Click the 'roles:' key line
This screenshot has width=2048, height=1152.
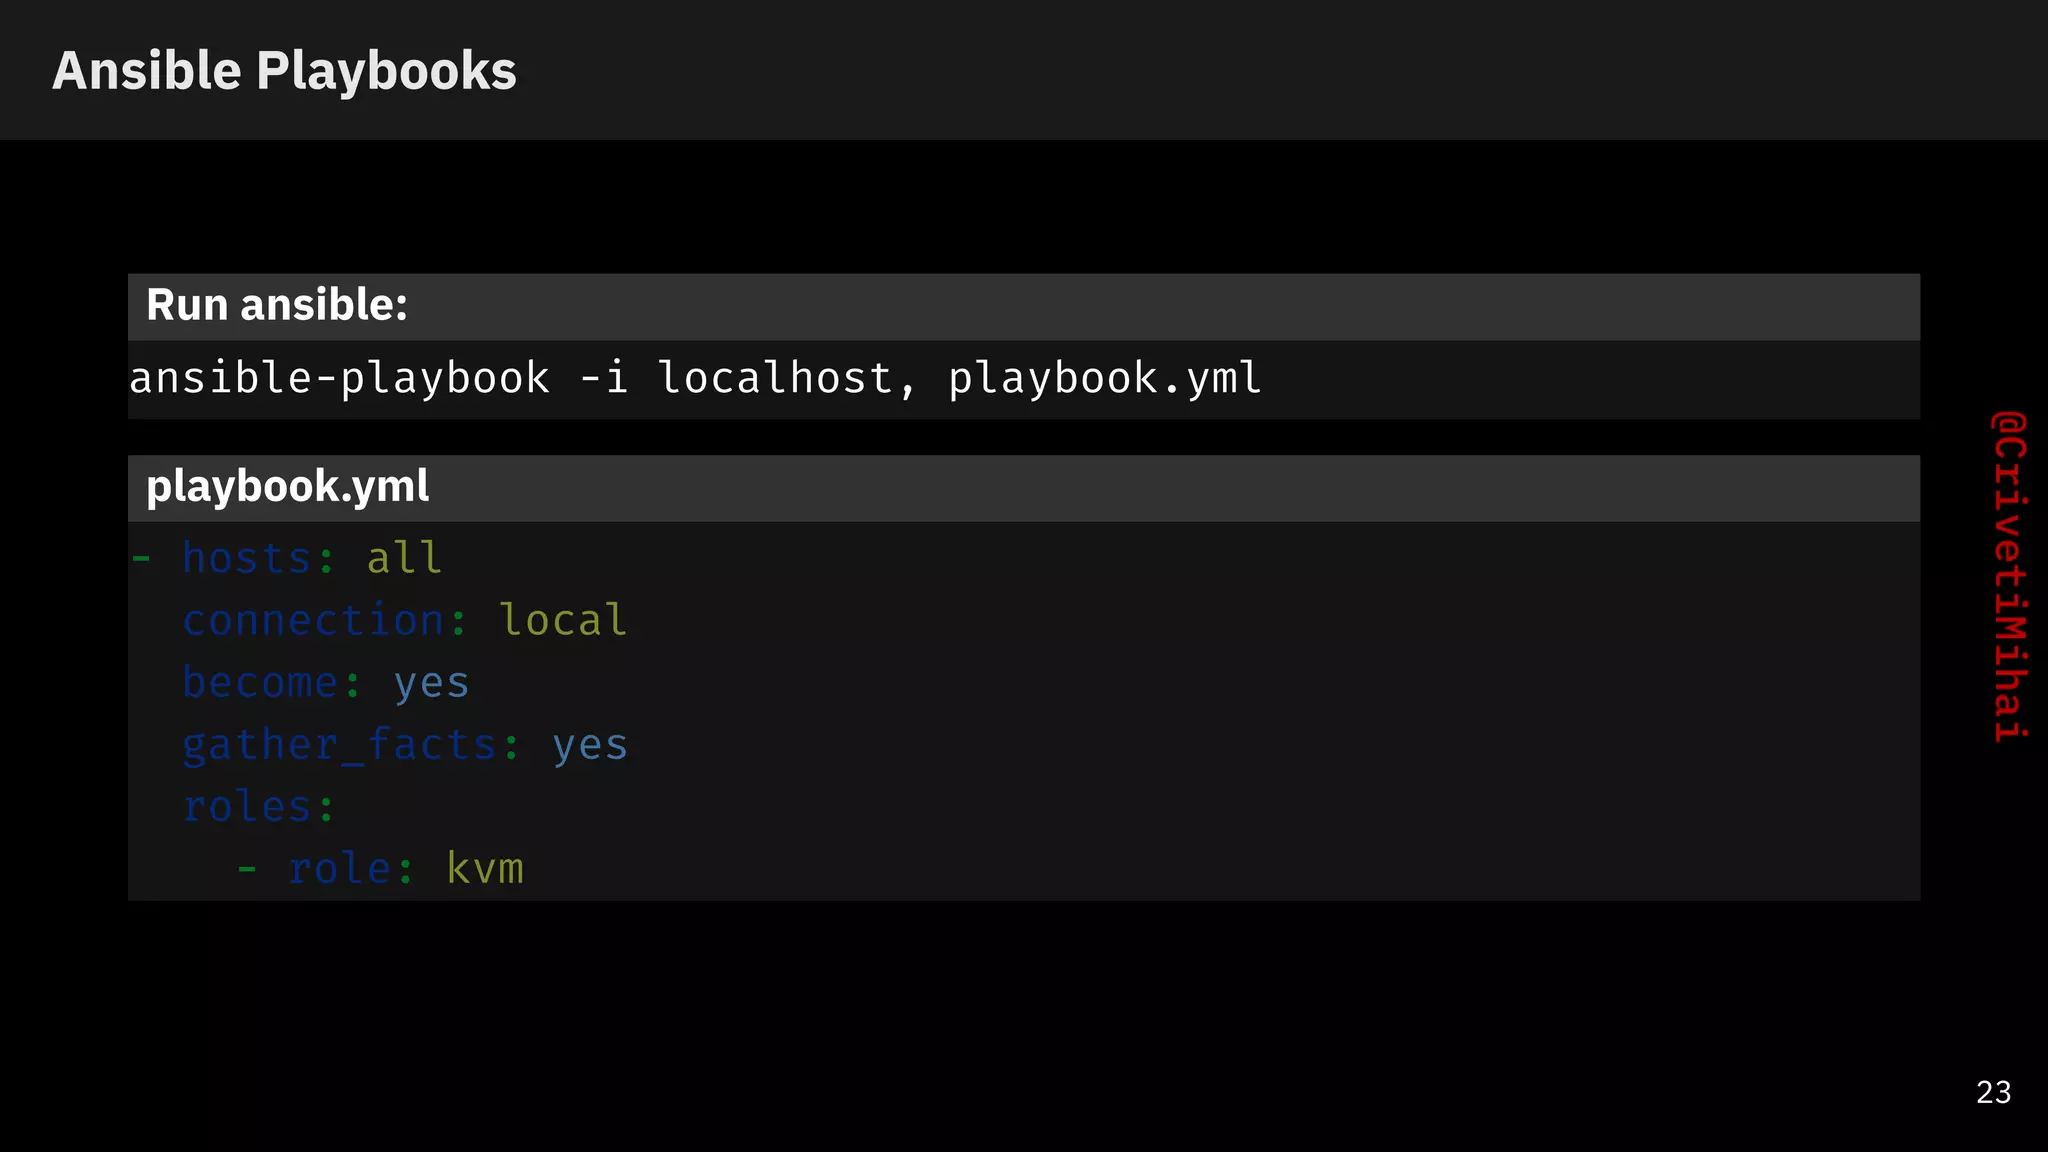[x=258, y=807]
